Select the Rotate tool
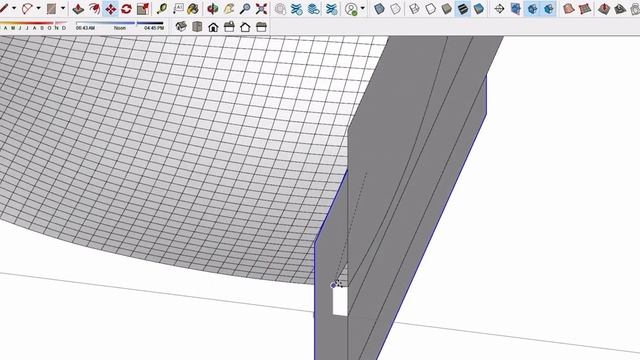The height and width of the screenshot is (360, 640). point(127,8)
